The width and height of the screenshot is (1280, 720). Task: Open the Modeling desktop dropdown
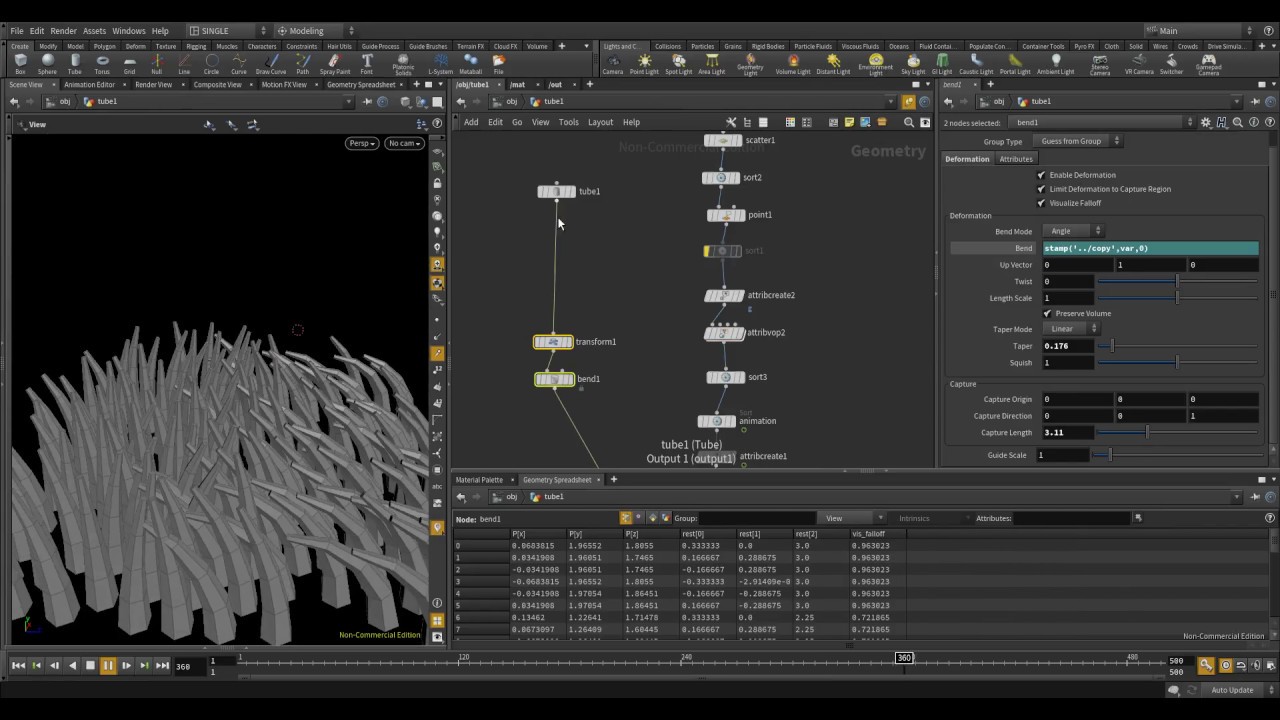pos(315,31)
